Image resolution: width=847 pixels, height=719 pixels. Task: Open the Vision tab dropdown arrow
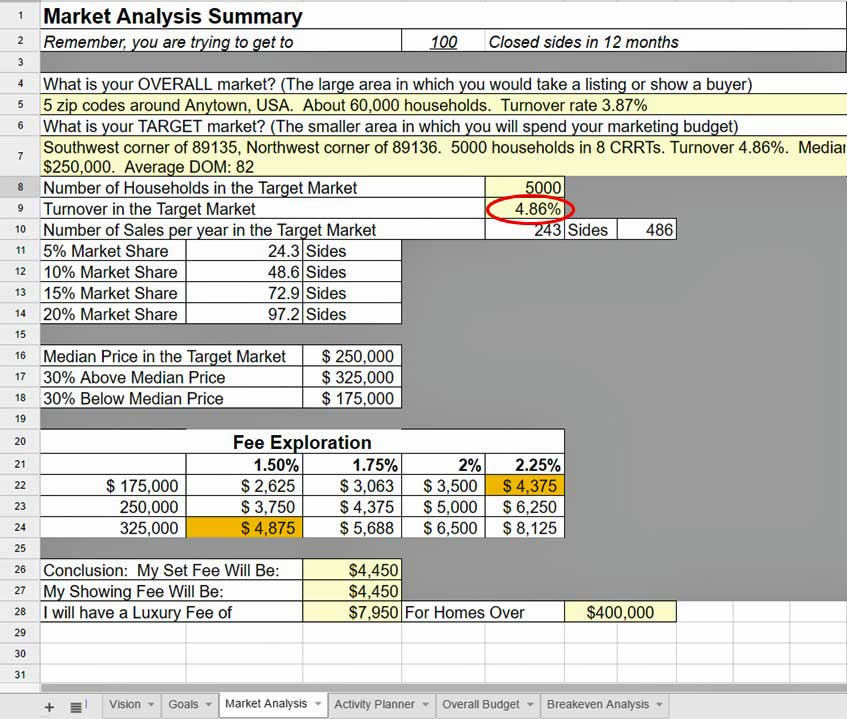(150, 704)
